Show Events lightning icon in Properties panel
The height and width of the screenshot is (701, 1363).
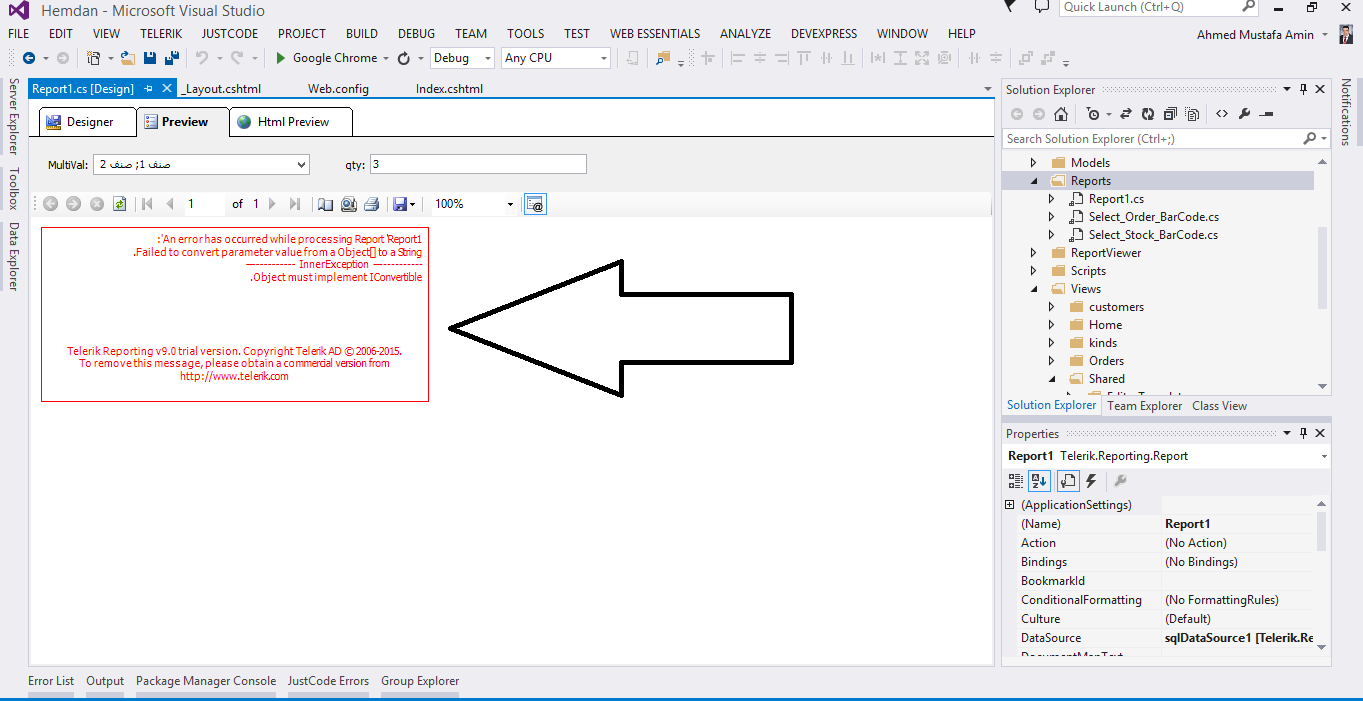pyautogui.click(x=1092, y=481)
